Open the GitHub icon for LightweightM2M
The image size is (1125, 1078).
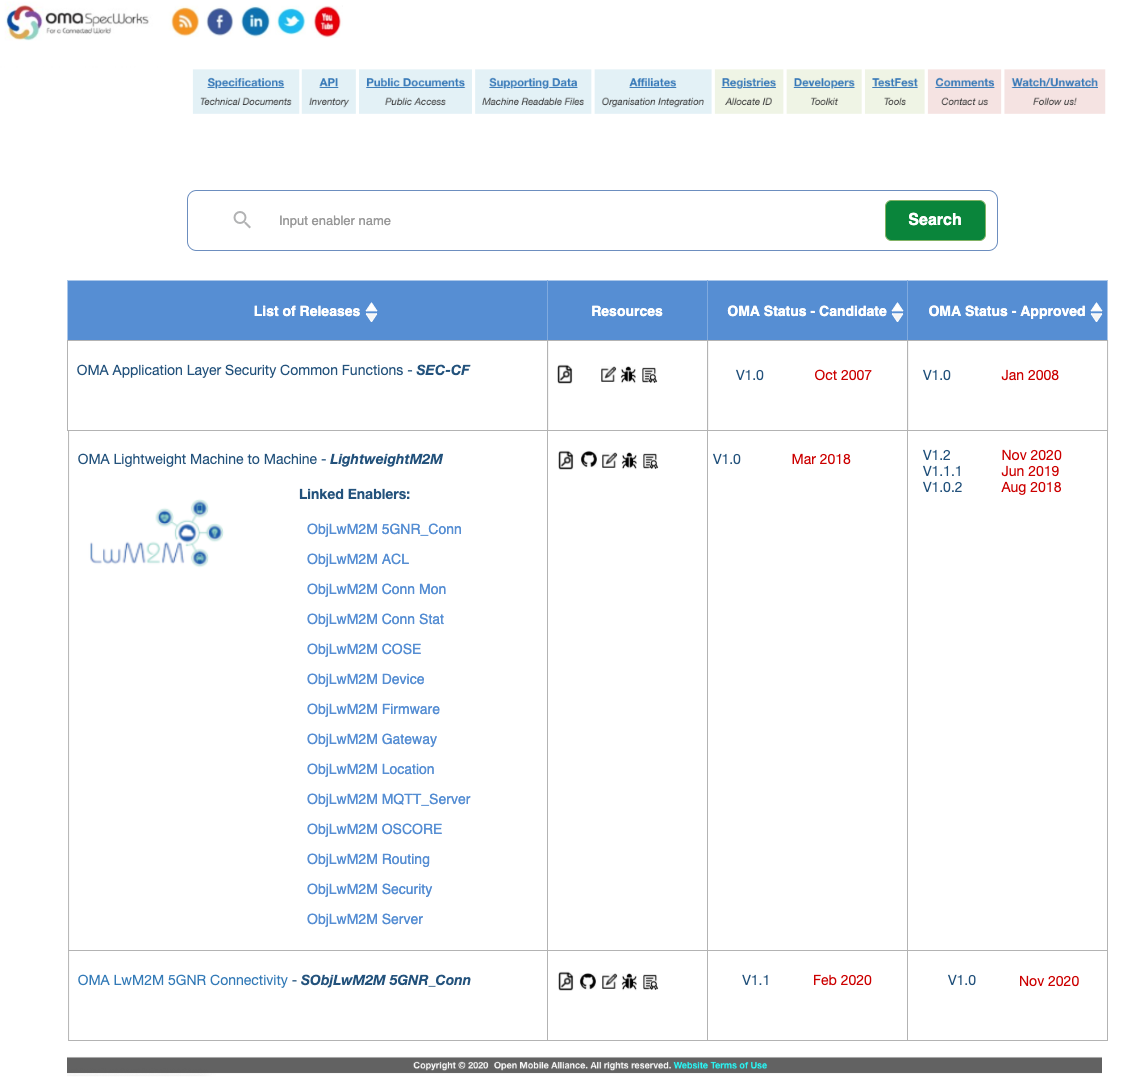point(588,460)
